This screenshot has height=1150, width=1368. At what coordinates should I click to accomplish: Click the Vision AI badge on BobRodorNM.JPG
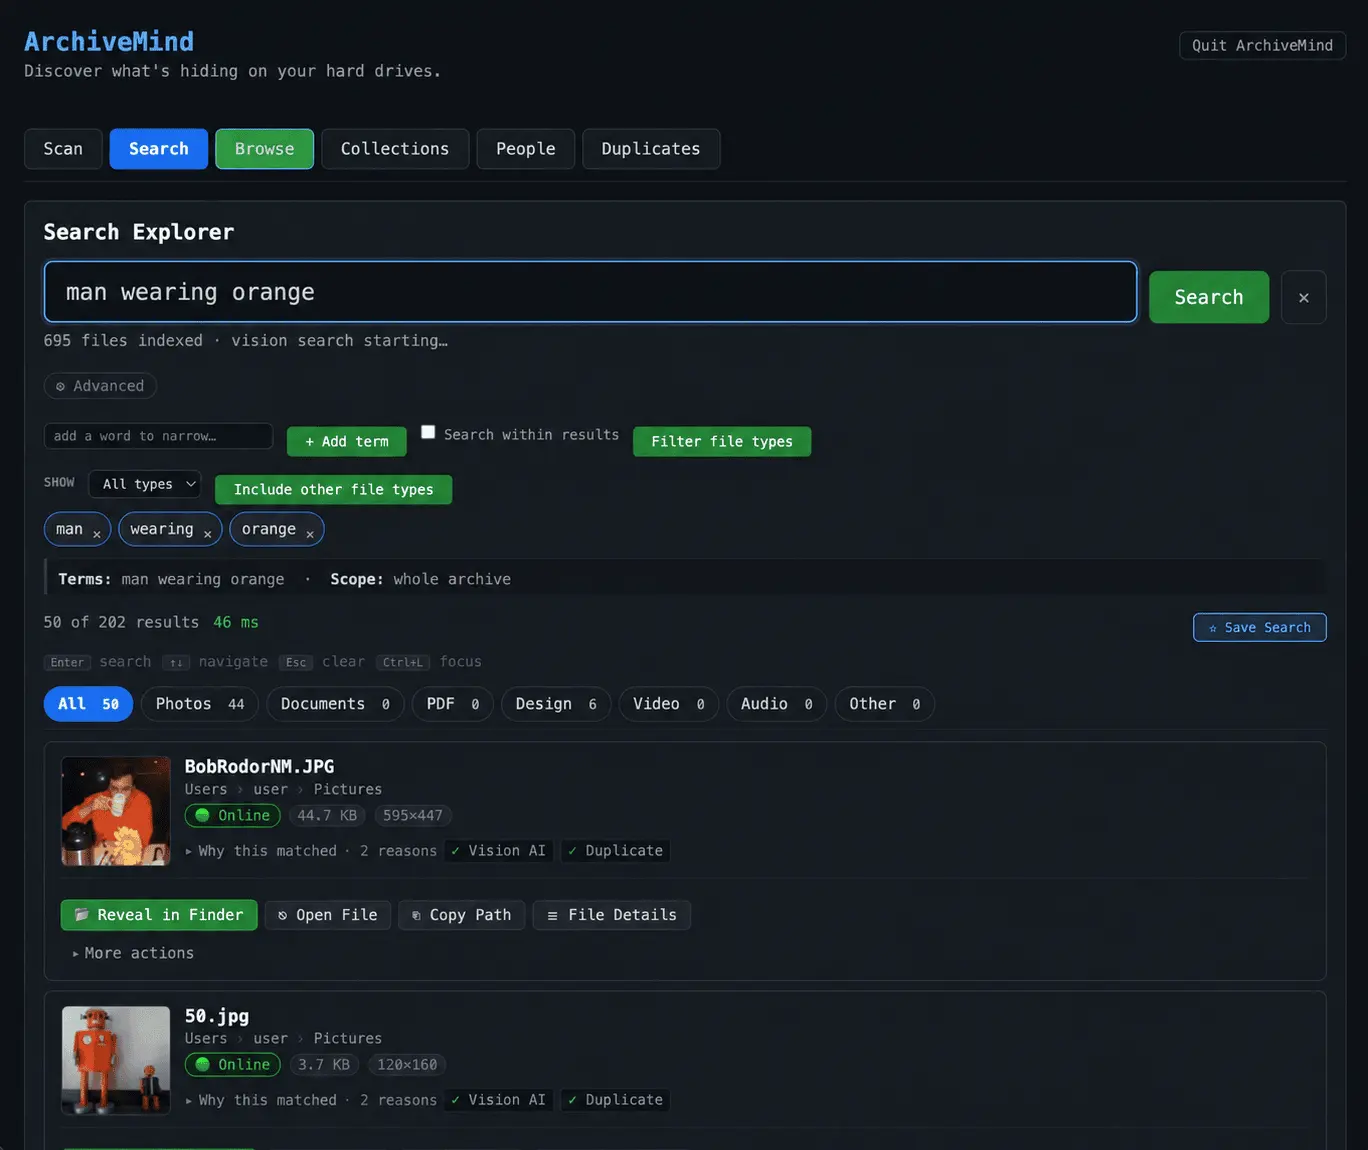click(499, 851)
